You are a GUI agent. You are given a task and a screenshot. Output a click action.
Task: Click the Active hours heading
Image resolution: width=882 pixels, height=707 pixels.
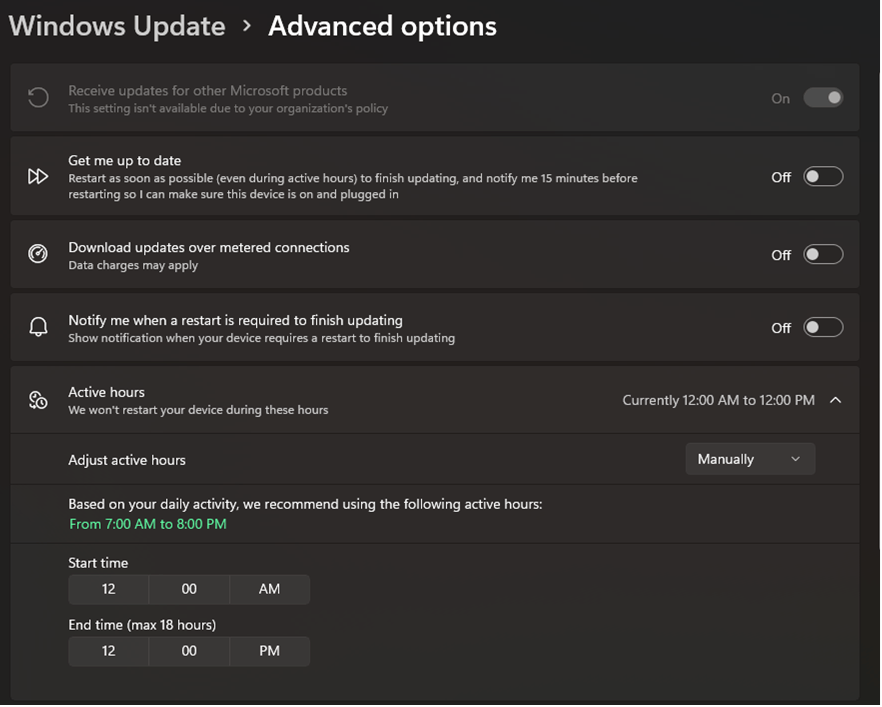(x=106, y=392)
